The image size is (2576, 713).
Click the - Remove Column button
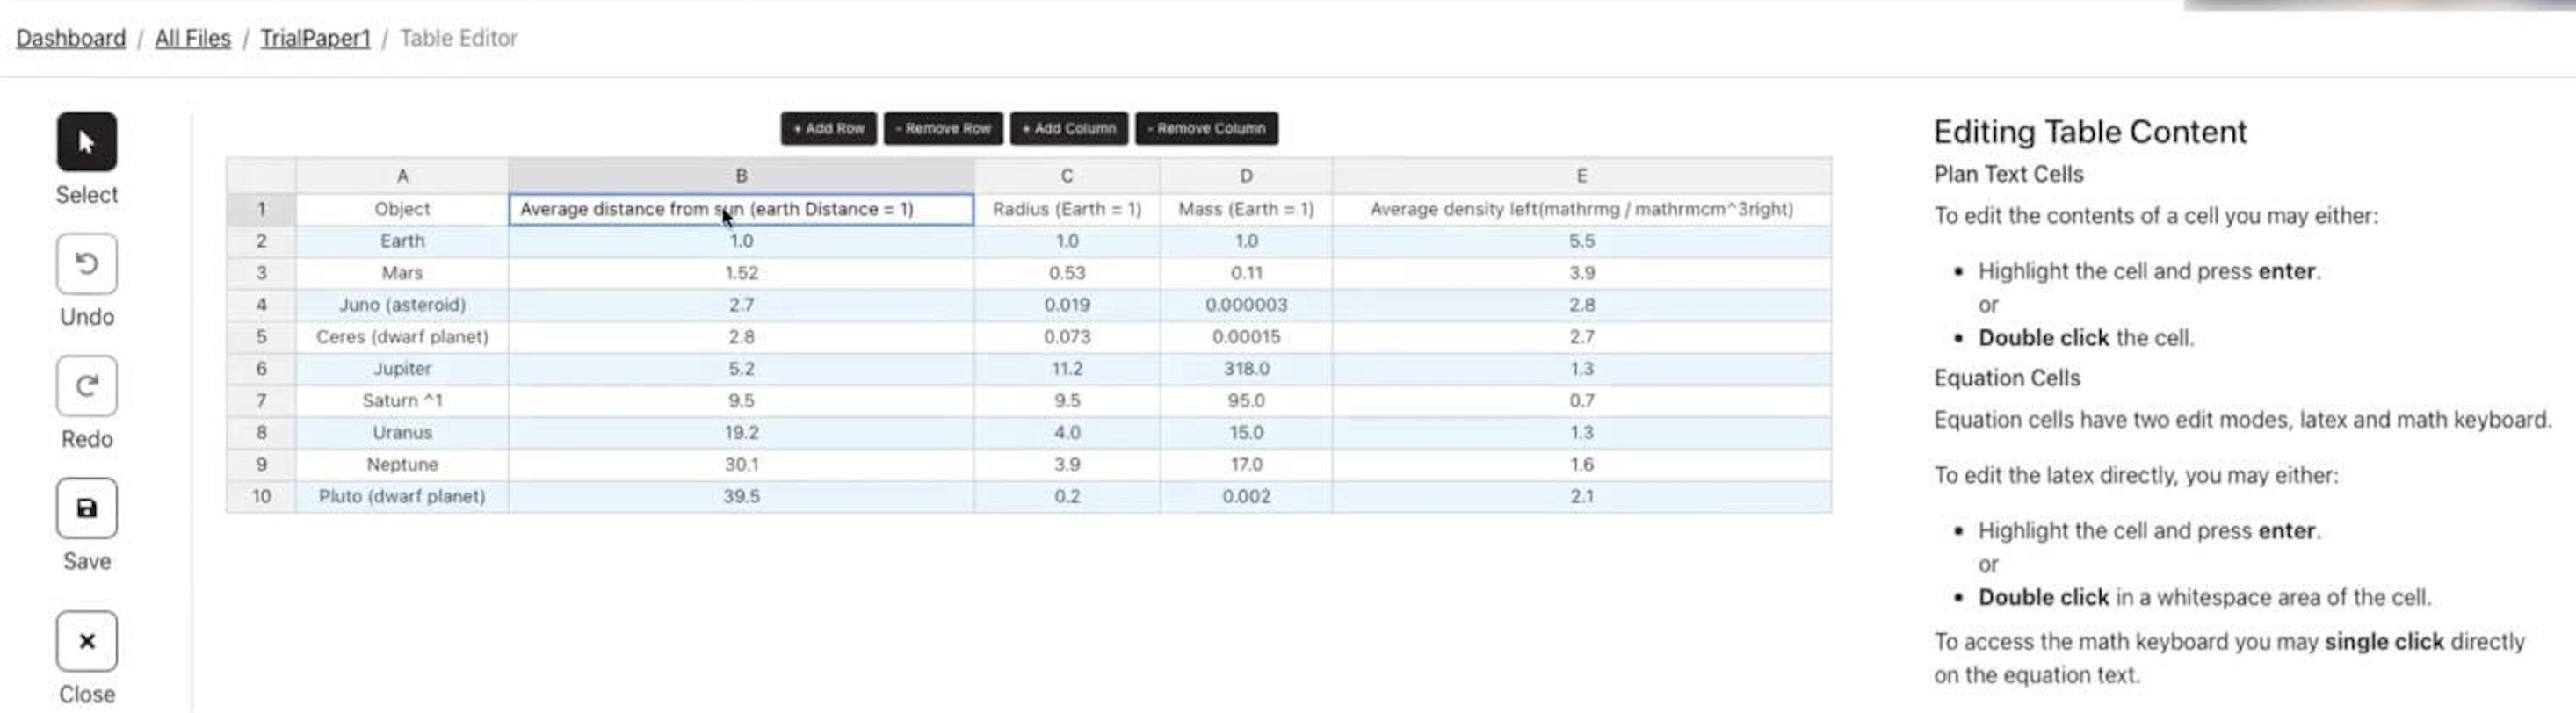pos(1206,128)
